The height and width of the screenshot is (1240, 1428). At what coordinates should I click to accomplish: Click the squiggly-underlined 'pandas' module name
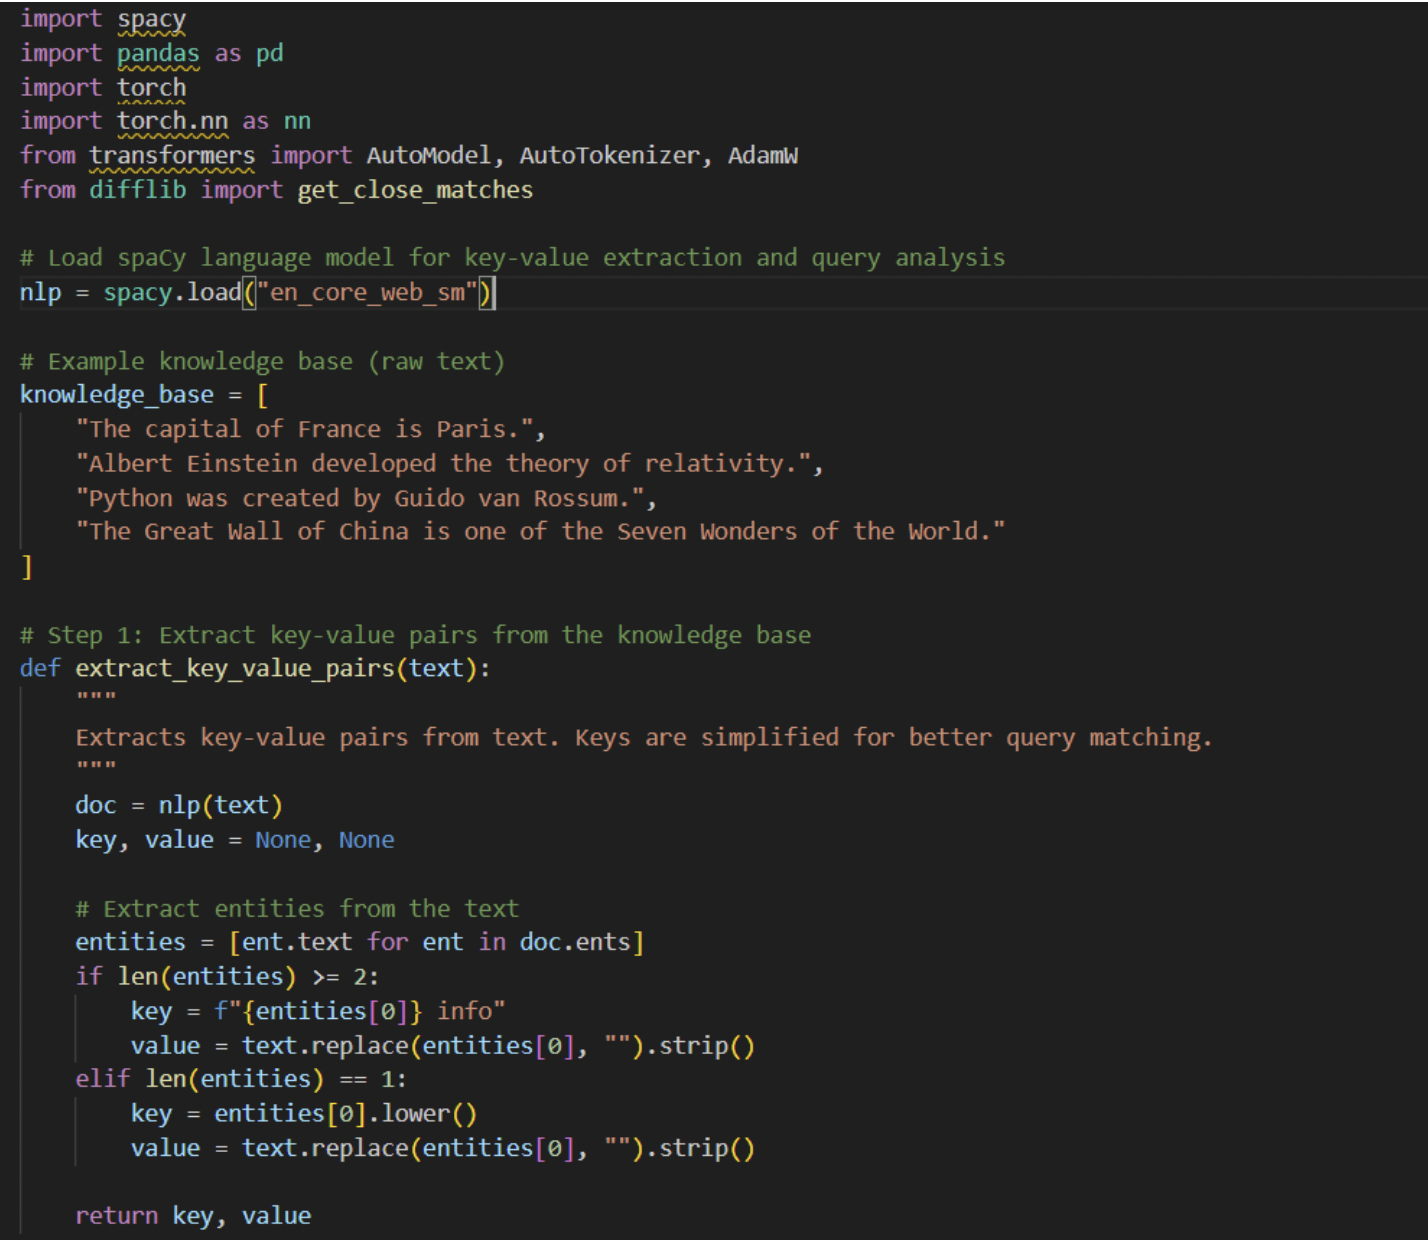pos(158,53)
